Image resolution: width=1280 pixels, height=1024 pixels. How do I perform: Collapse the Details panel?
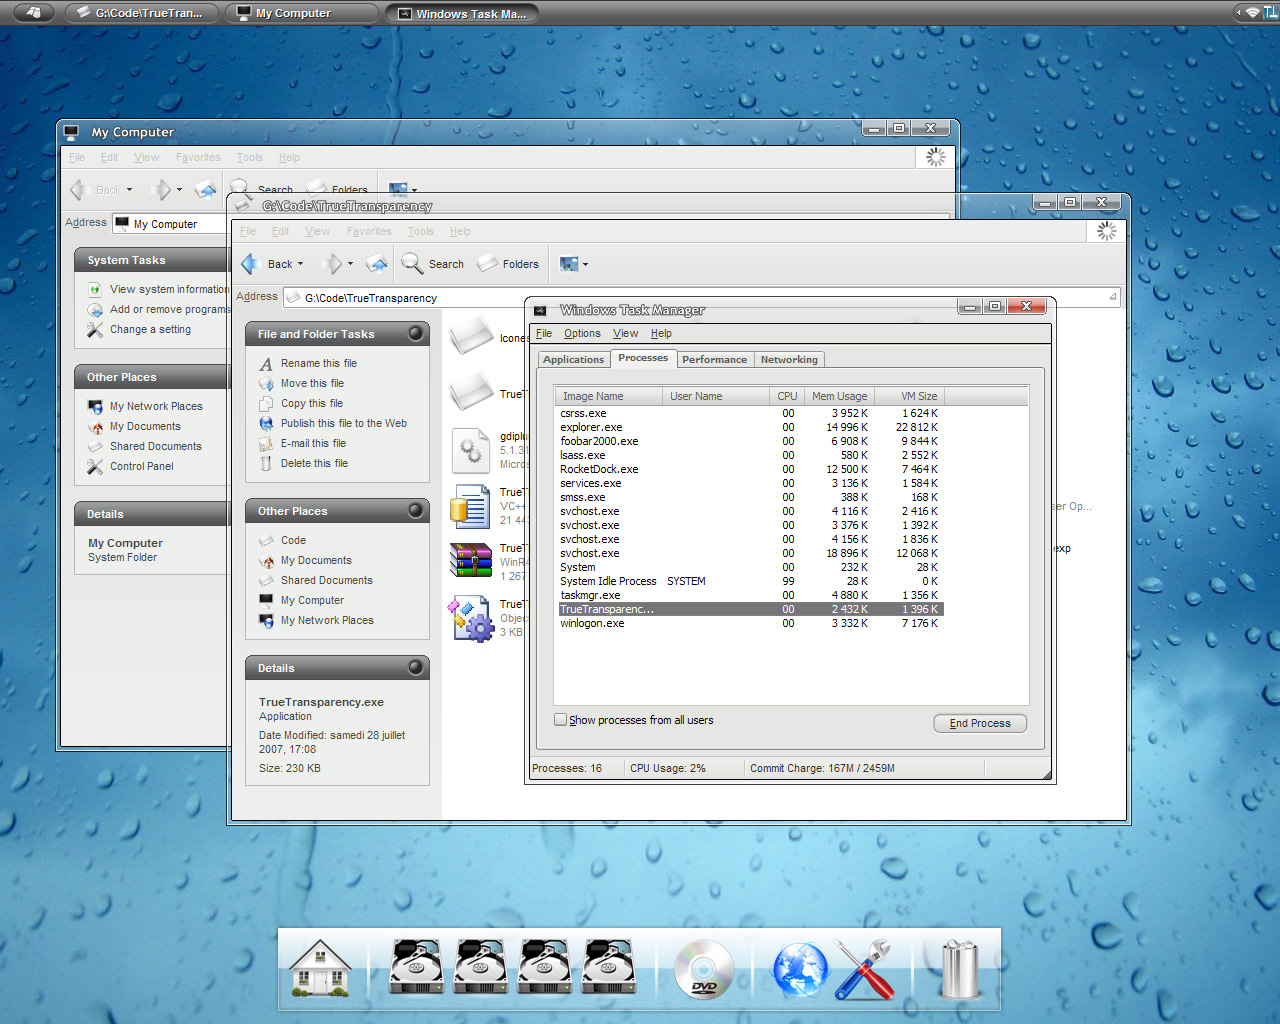tap(416, 668)
